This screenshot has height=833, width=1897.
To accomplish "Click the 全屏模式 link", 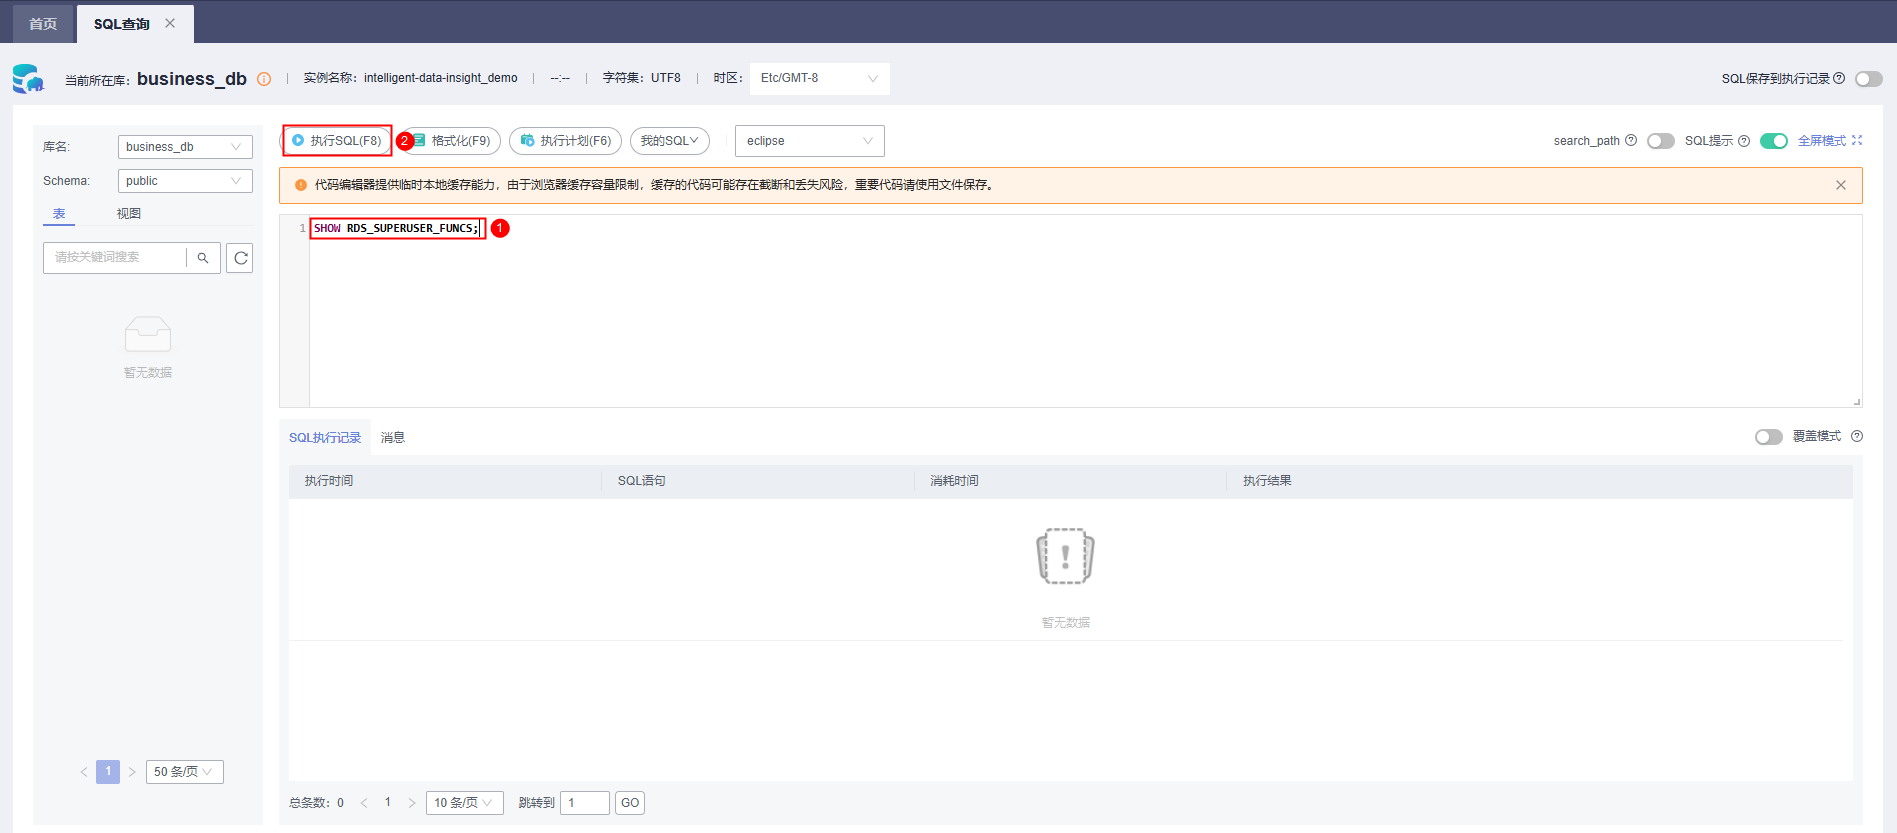I will (1822, 141).
